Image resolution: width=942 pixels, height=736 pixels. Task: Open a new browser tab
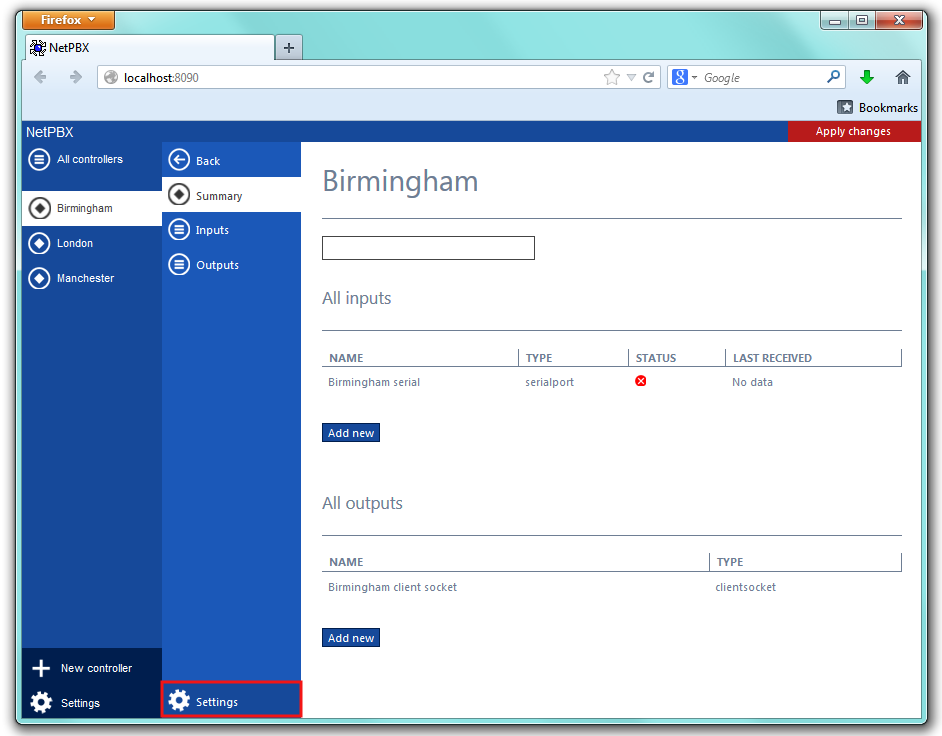coord(289,47)
